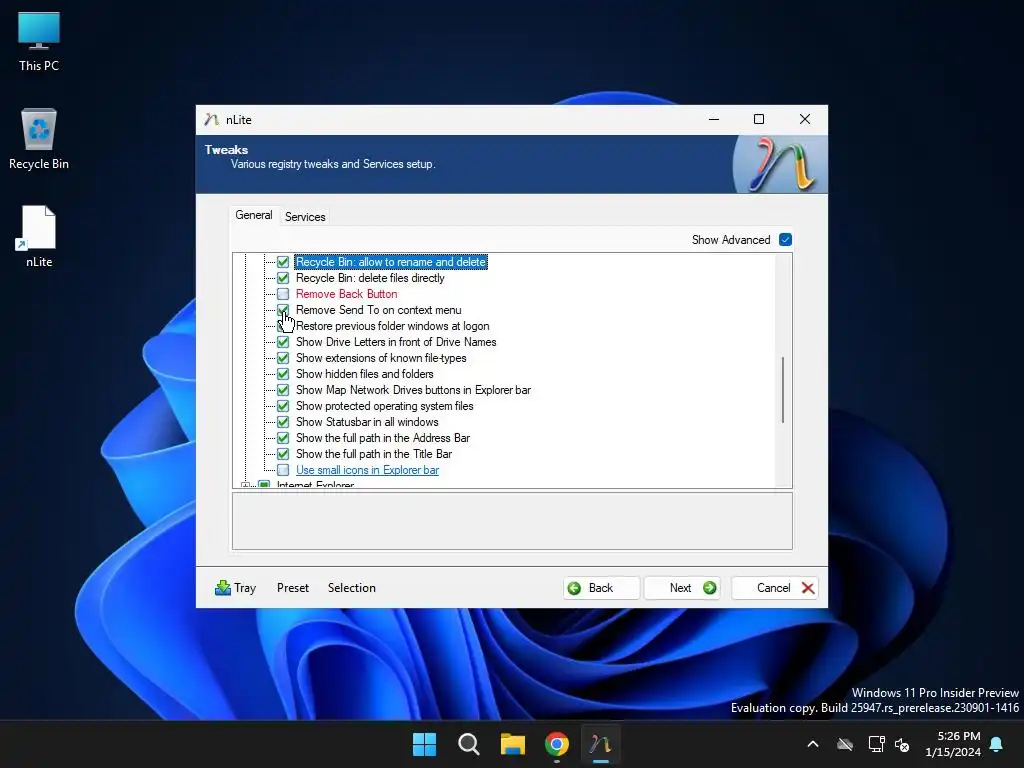This screenshot has height=768, width=1024.
Task: Click the Windows Start button
Action: click(x=424, y=744)
